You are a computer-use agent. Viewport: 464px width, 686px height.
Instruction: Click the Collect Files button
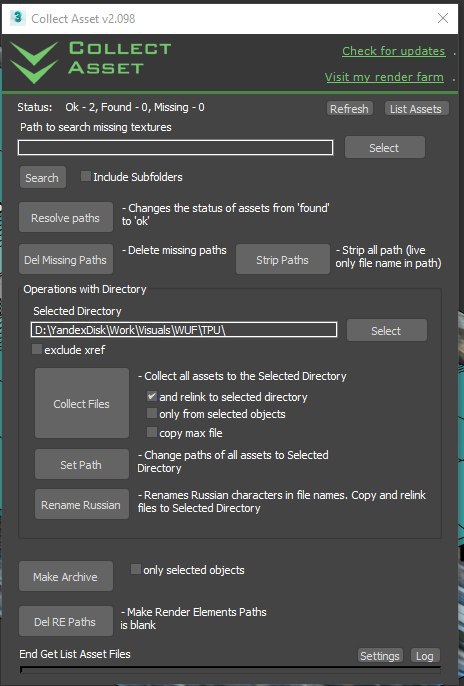tap(82, 403)
